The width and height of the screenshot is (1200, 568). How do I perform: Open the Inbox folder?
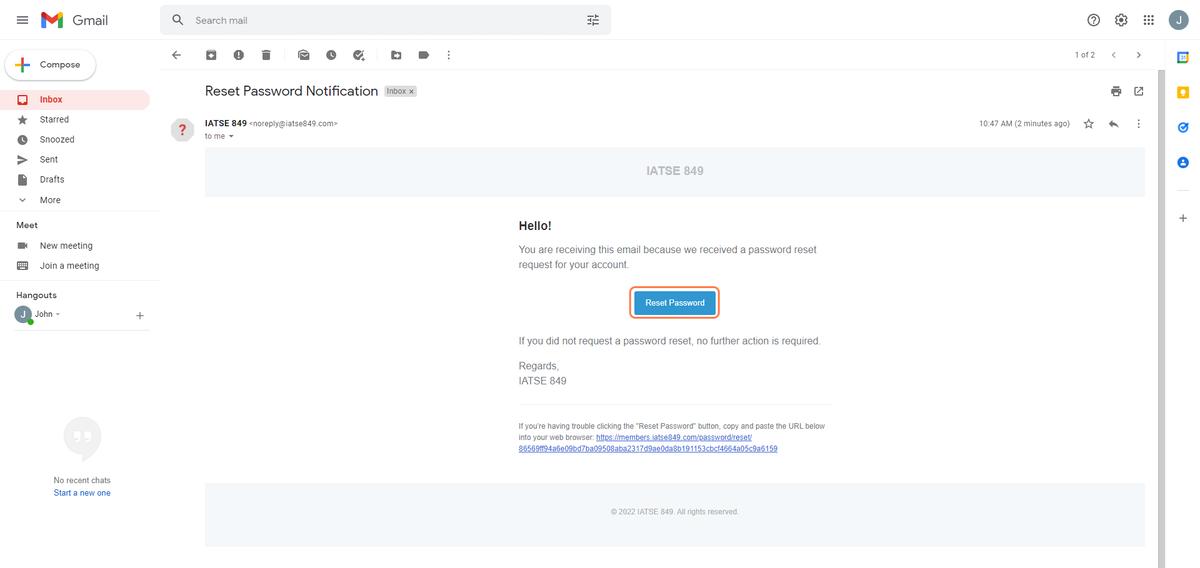[x=75, y=100]
